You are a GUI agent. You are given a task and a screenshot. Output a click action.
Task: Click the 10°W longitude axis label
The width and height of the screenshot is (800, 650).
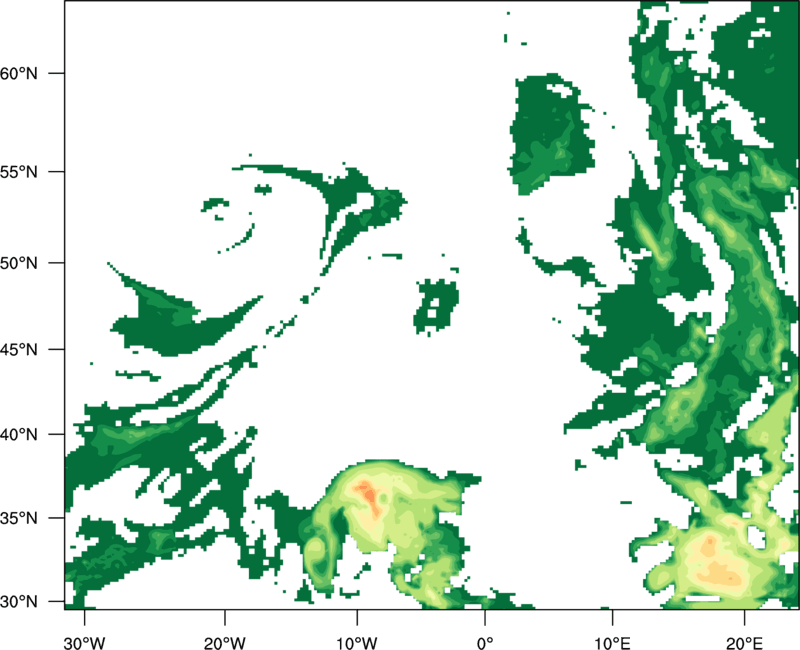(x=357, y=643)
